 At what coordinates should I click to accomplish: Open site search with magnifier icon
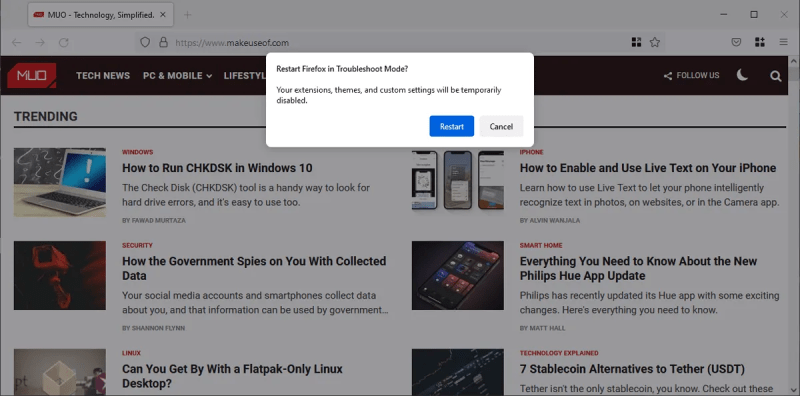click(776, 76)
